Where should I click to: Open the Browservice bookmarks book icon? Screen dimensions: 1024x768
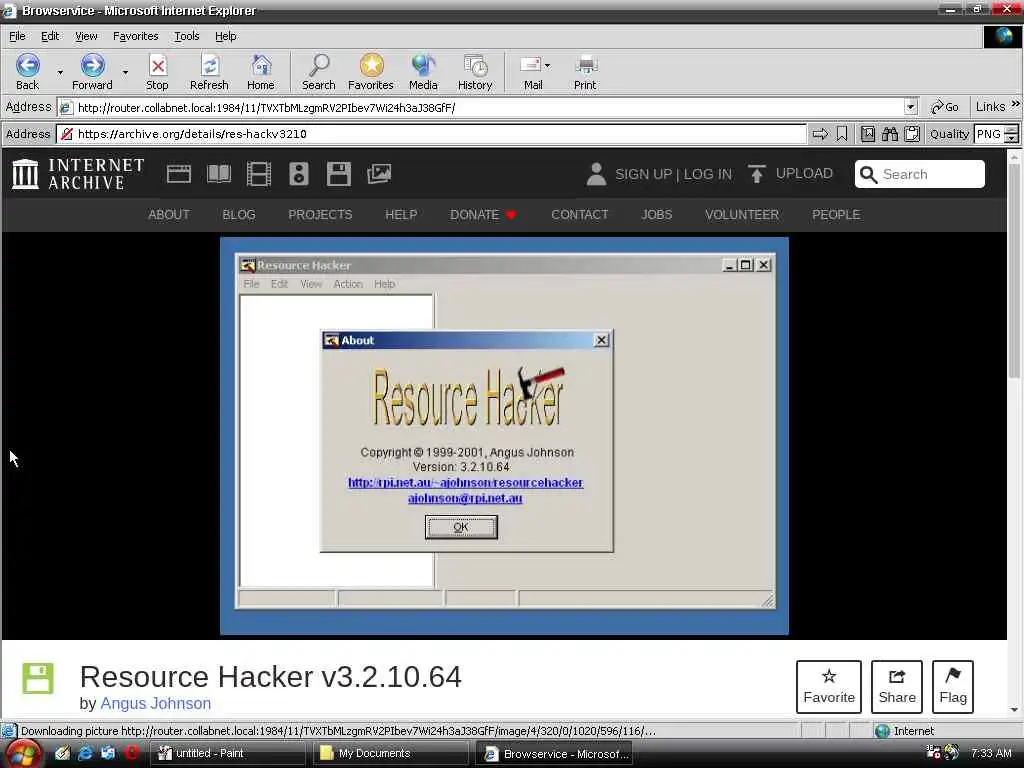(x=867, y=134)
